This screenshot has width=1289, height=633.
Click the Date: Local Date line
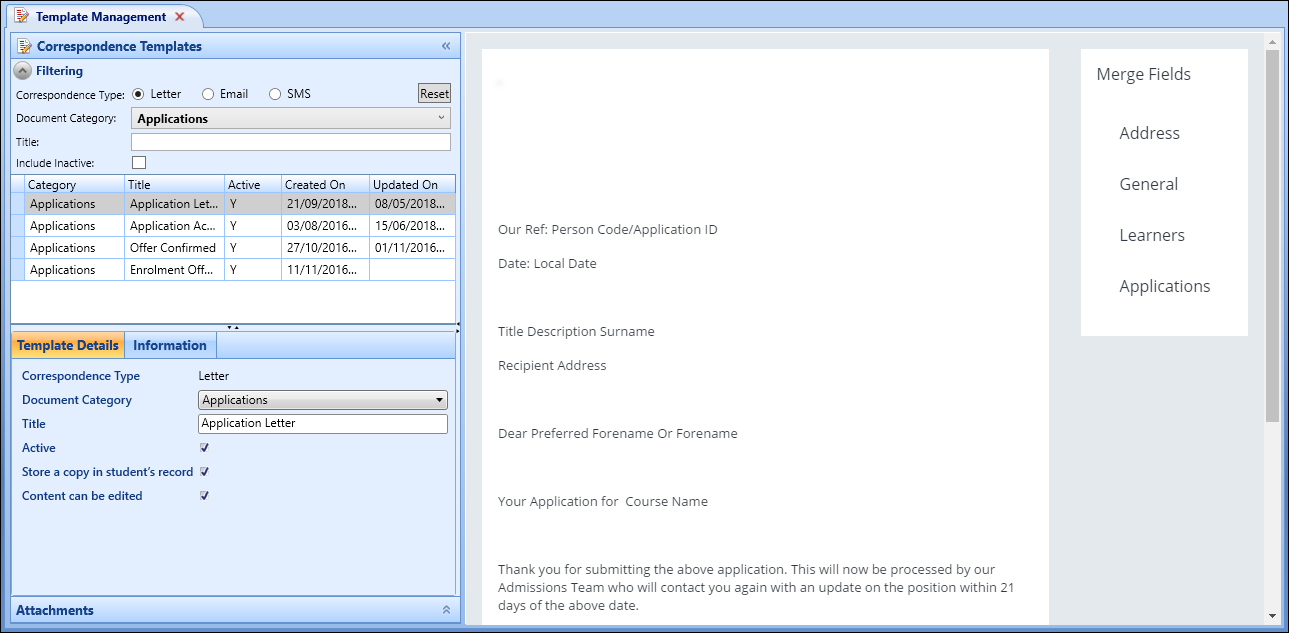(547, 264)
